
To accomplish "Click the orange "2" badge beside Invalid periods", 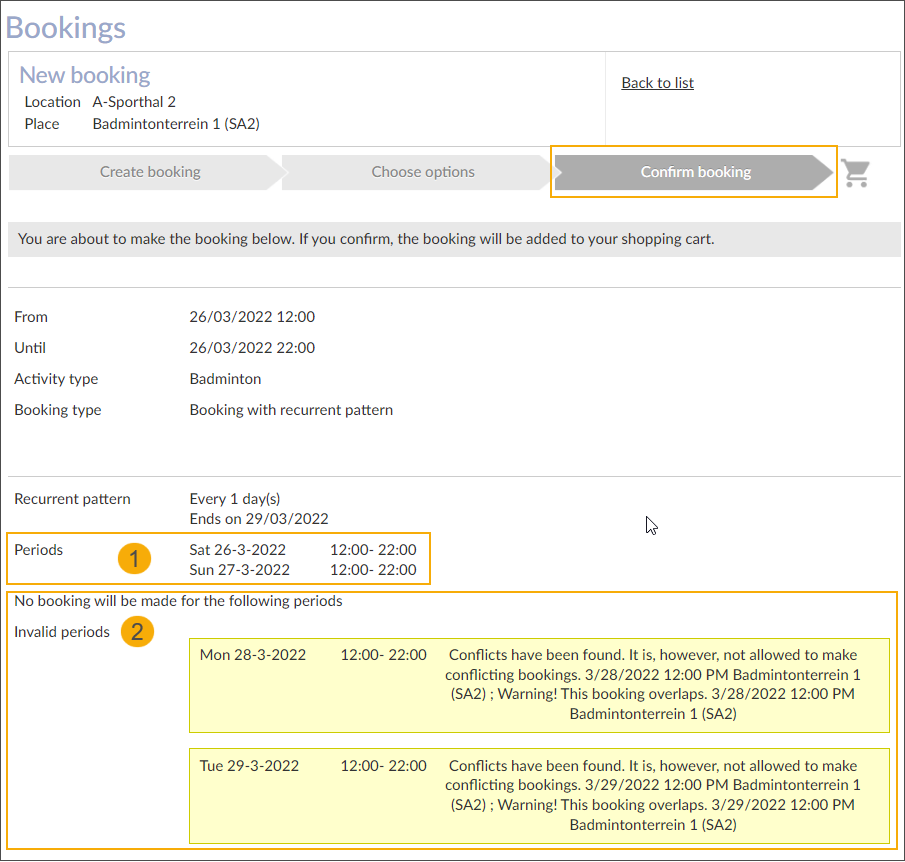I will (x=137, y=632).
